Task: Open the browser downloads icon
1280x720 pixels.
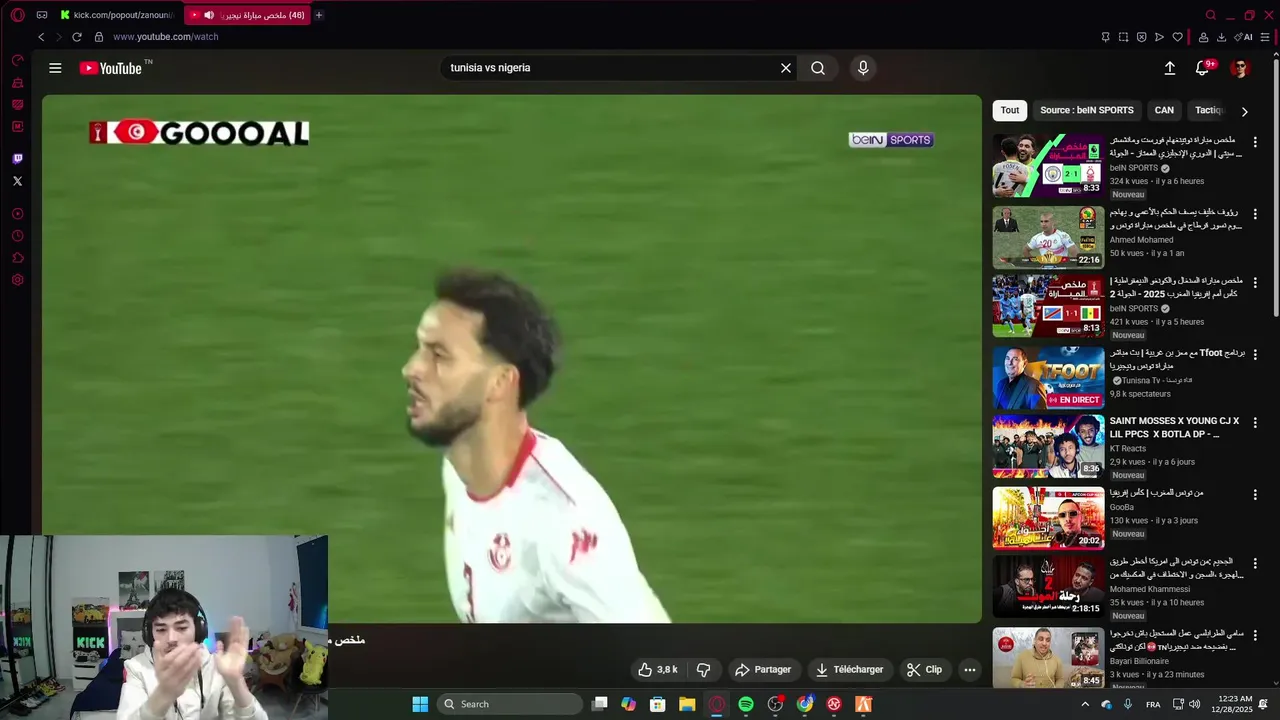Action: (x=1221, y=37)
